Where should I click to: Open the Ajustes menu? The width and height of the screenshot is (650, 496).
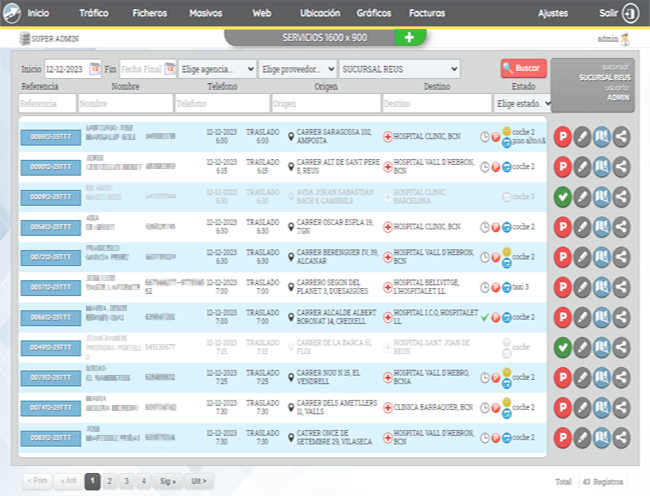tap(553, 13)
